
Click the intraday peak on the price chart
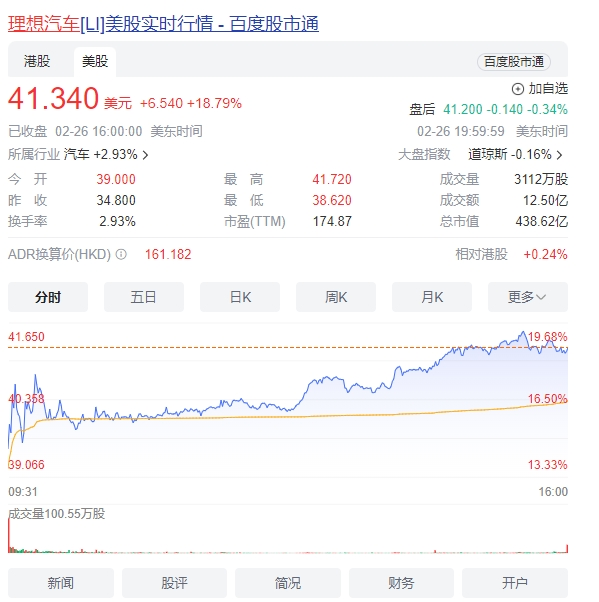click(x=523, y=332)
